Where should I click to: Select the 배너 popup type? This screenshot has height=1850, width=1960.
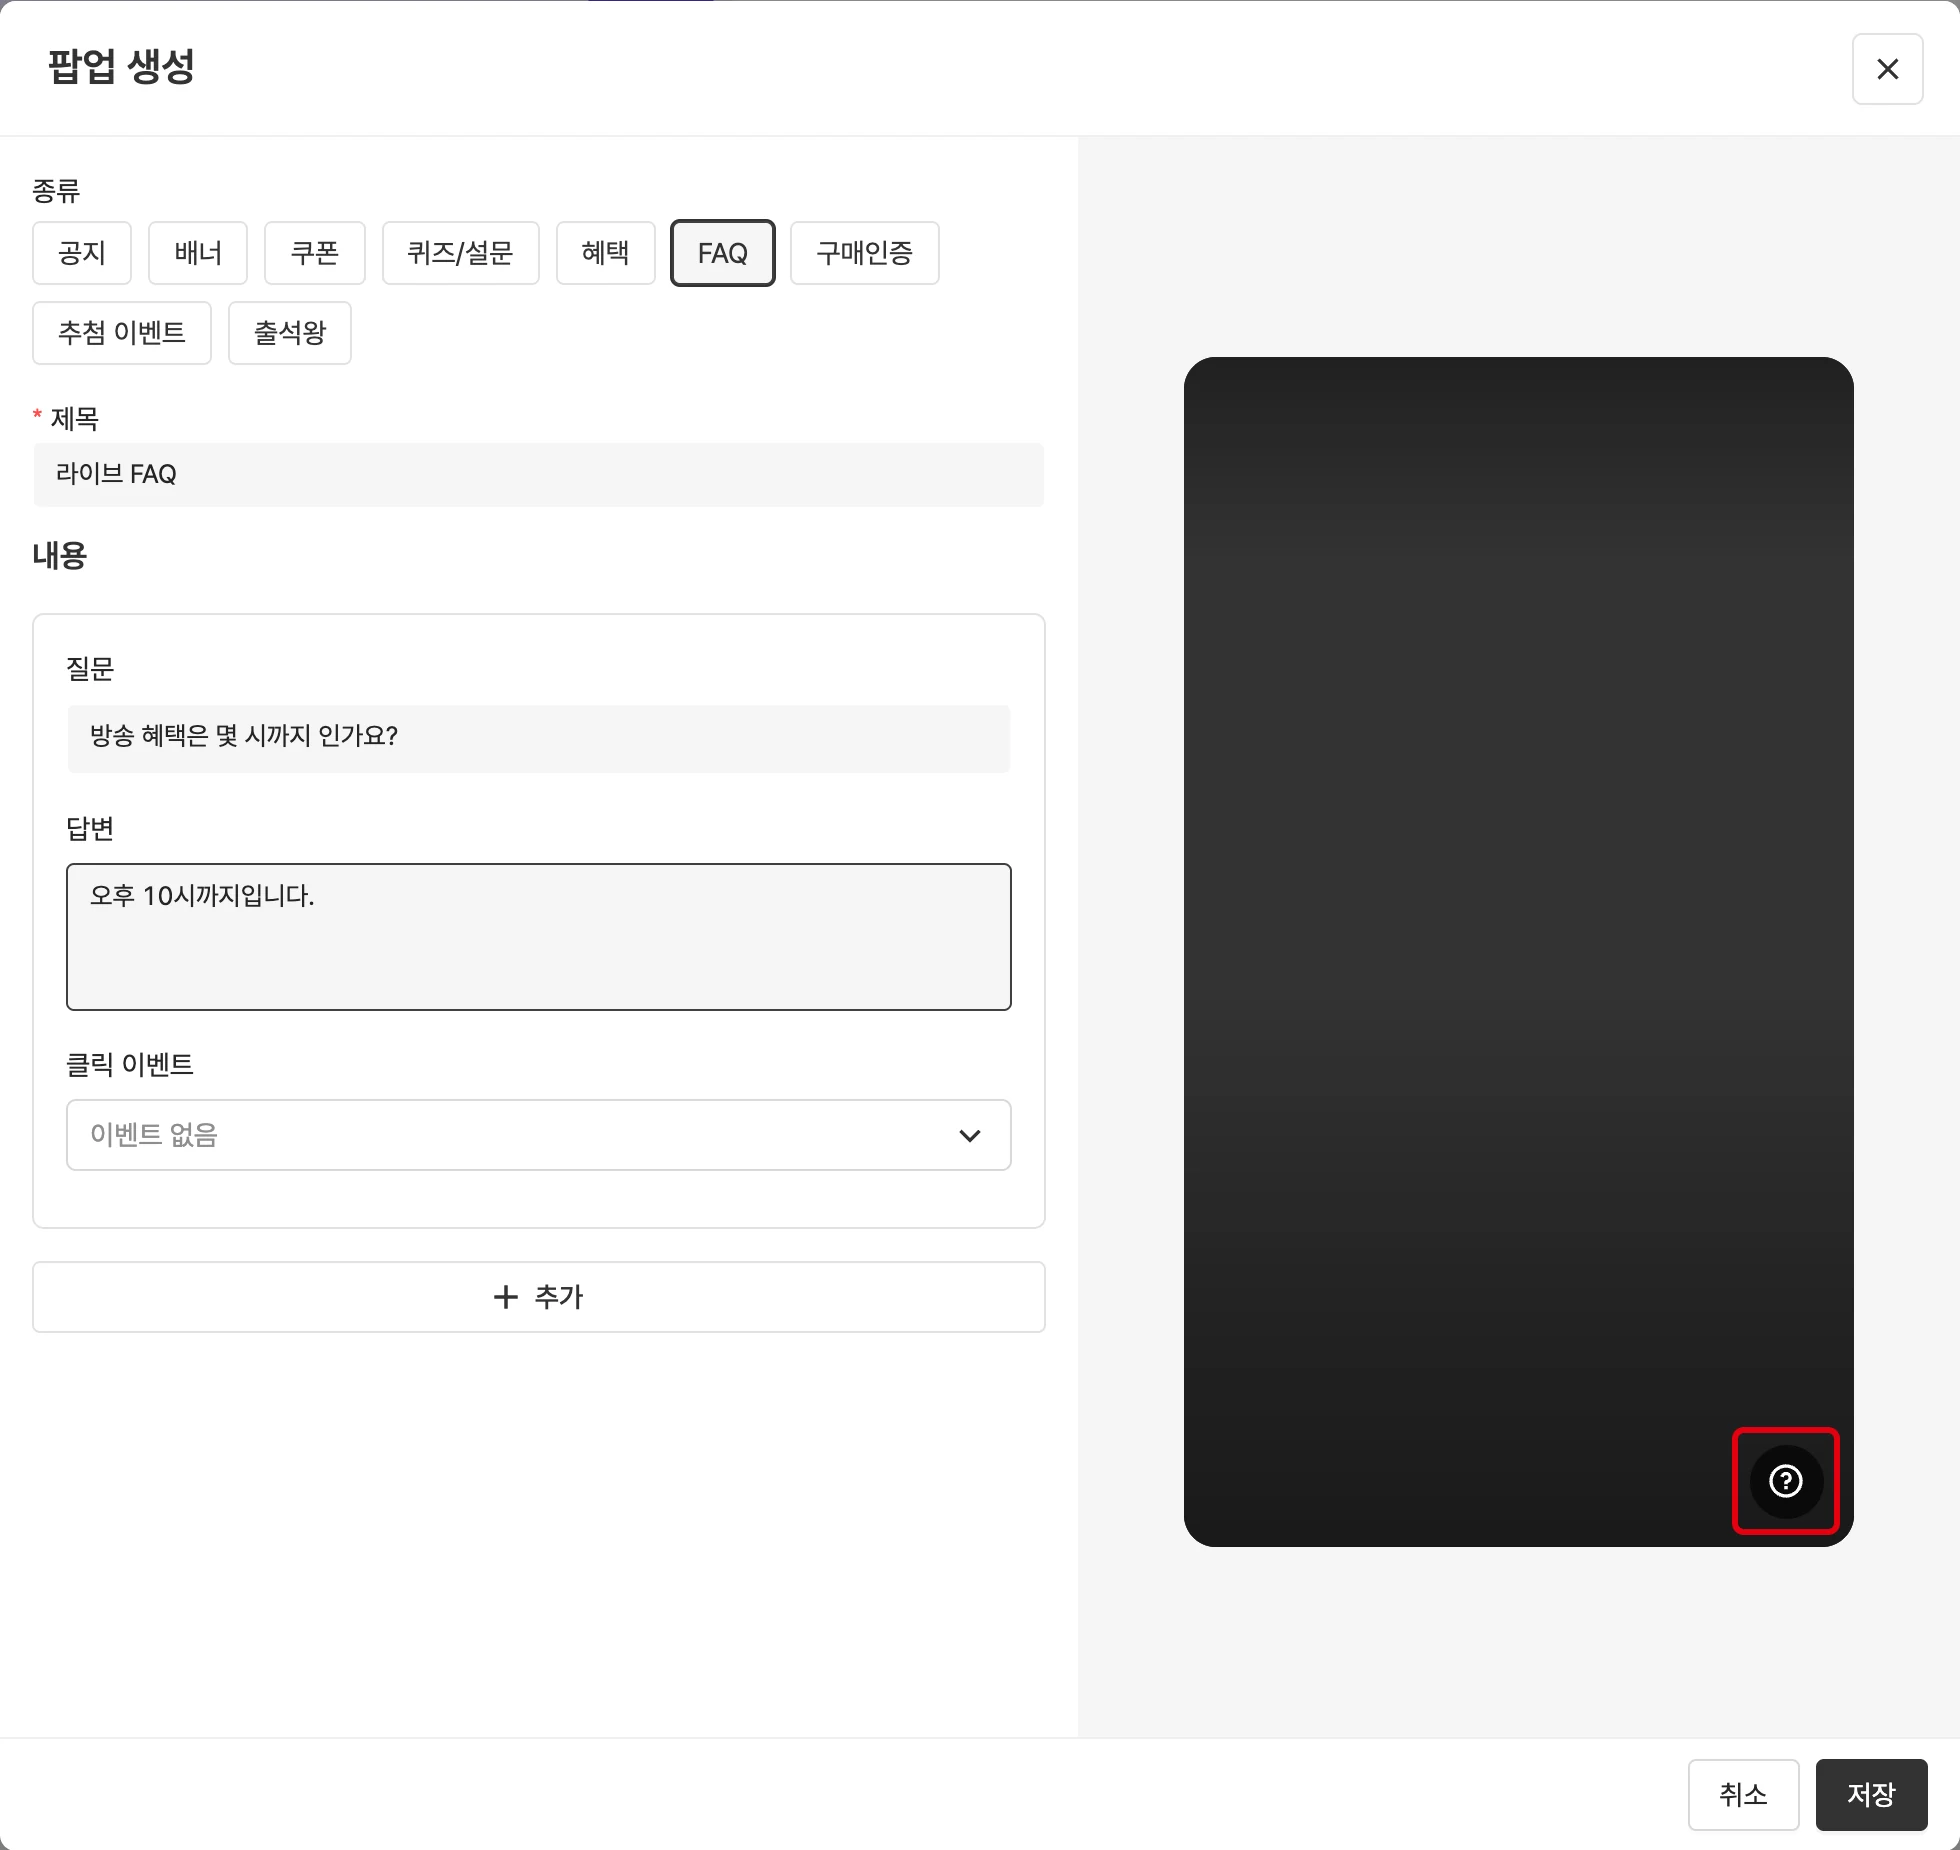pos(198,253)
